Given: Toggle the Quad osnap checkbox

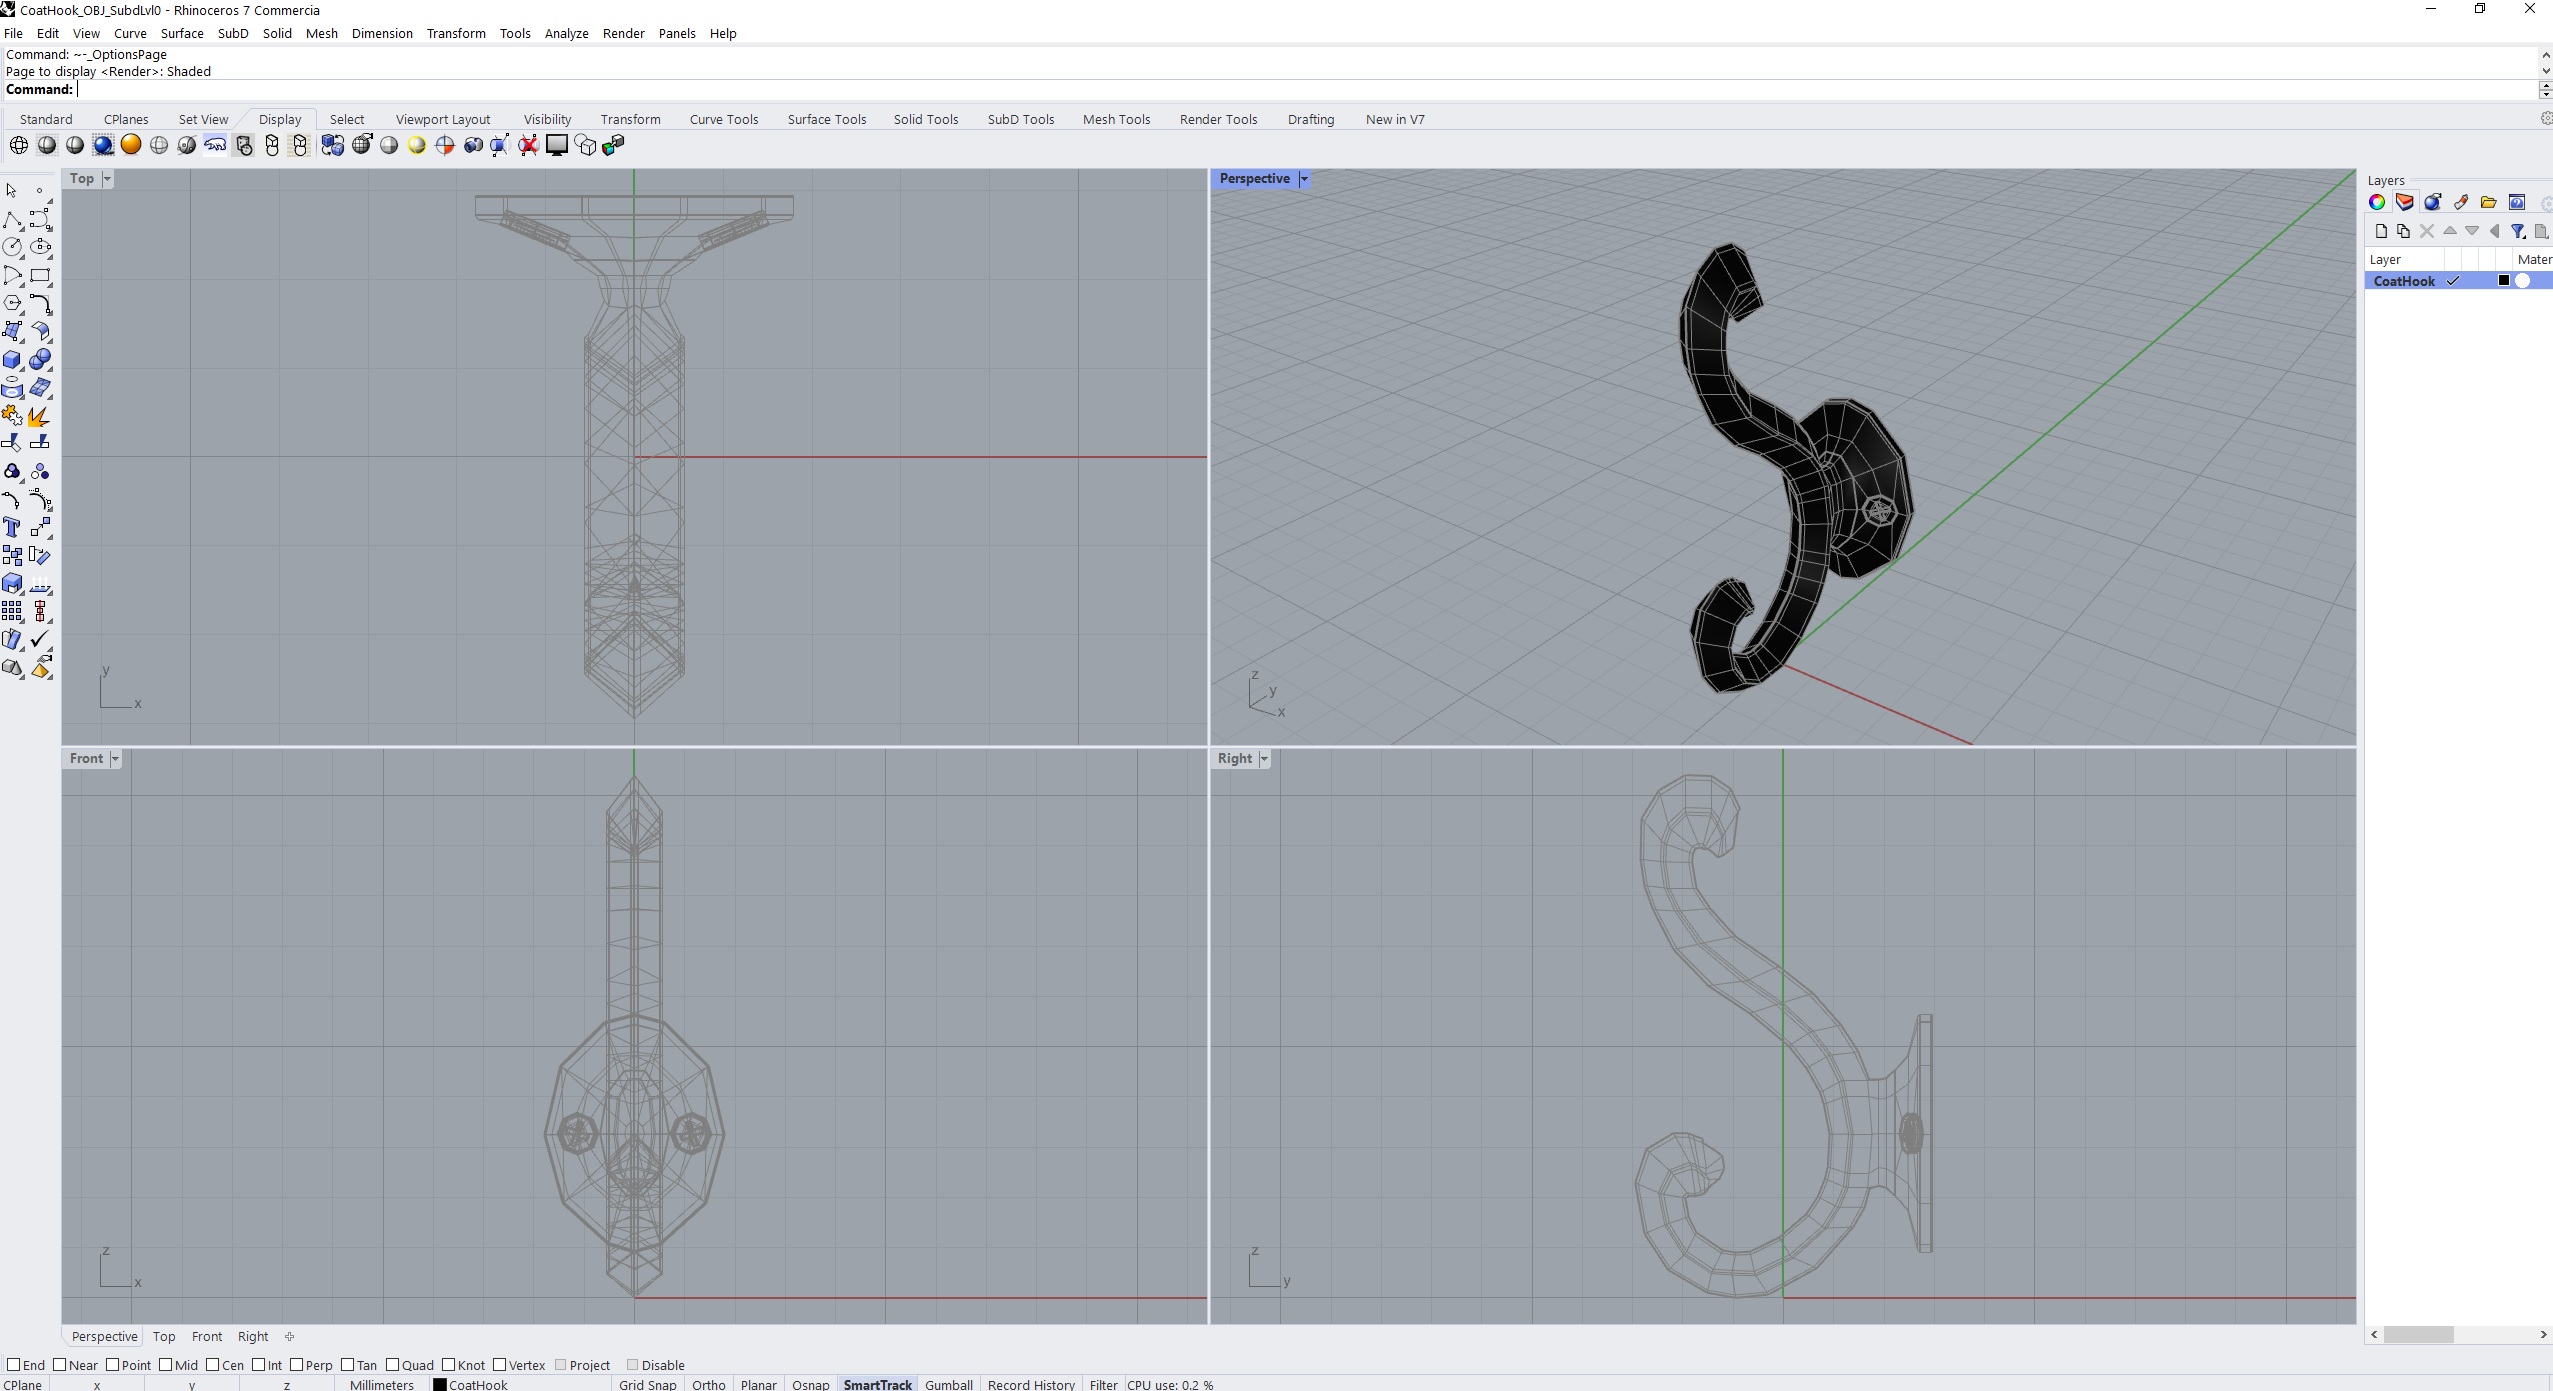Looking at the screenshot, I should pyautogui.click(x=393, y=1364).
